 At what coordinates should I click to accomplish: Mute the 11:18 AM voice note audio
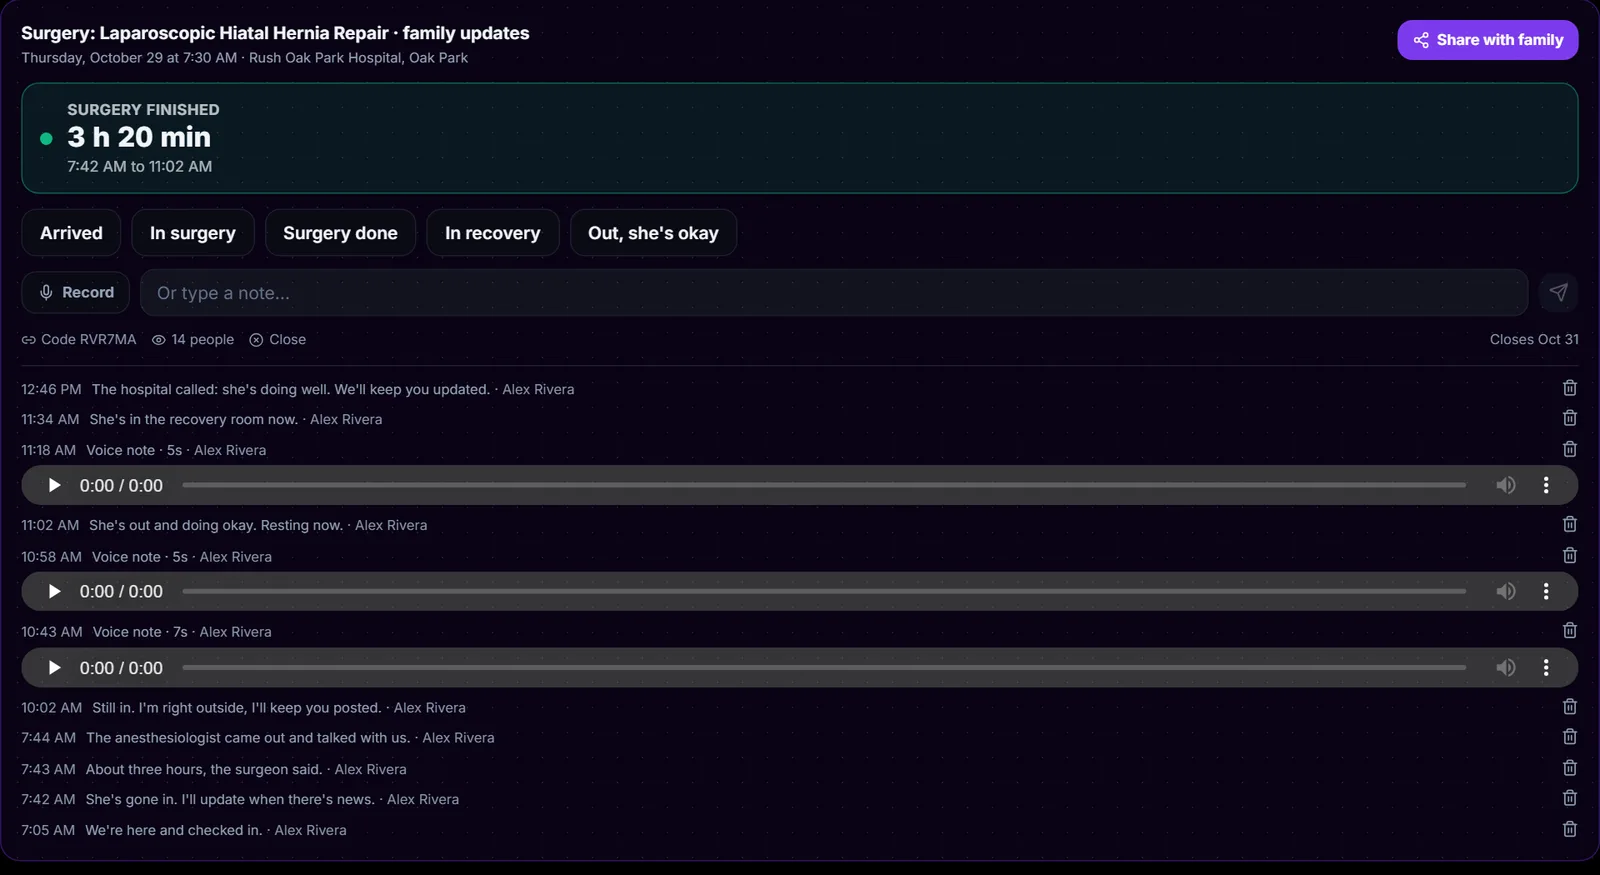coord(1506,485)
